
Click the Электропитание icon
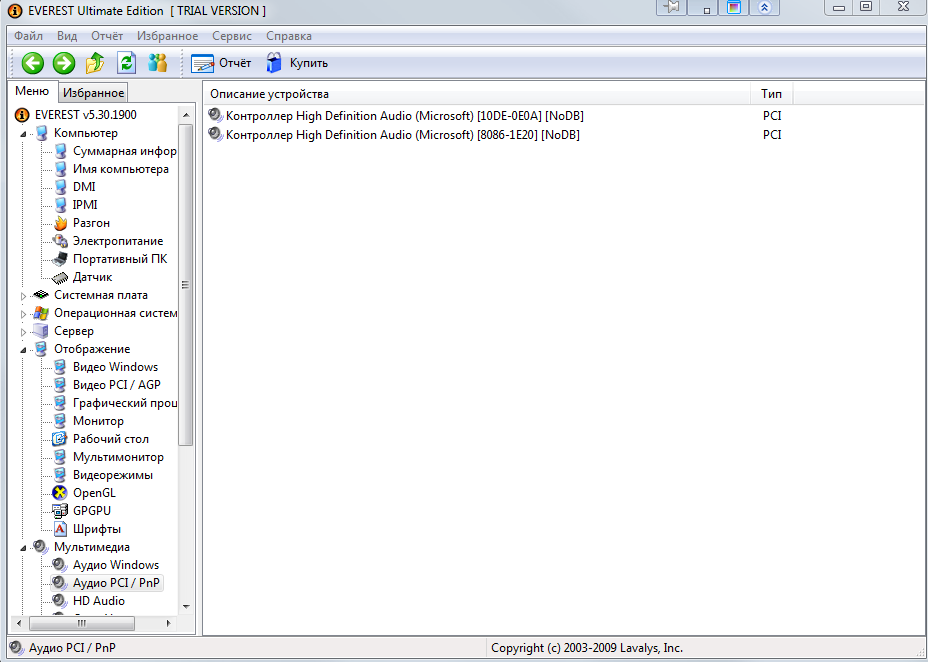[x=60, y=241]
